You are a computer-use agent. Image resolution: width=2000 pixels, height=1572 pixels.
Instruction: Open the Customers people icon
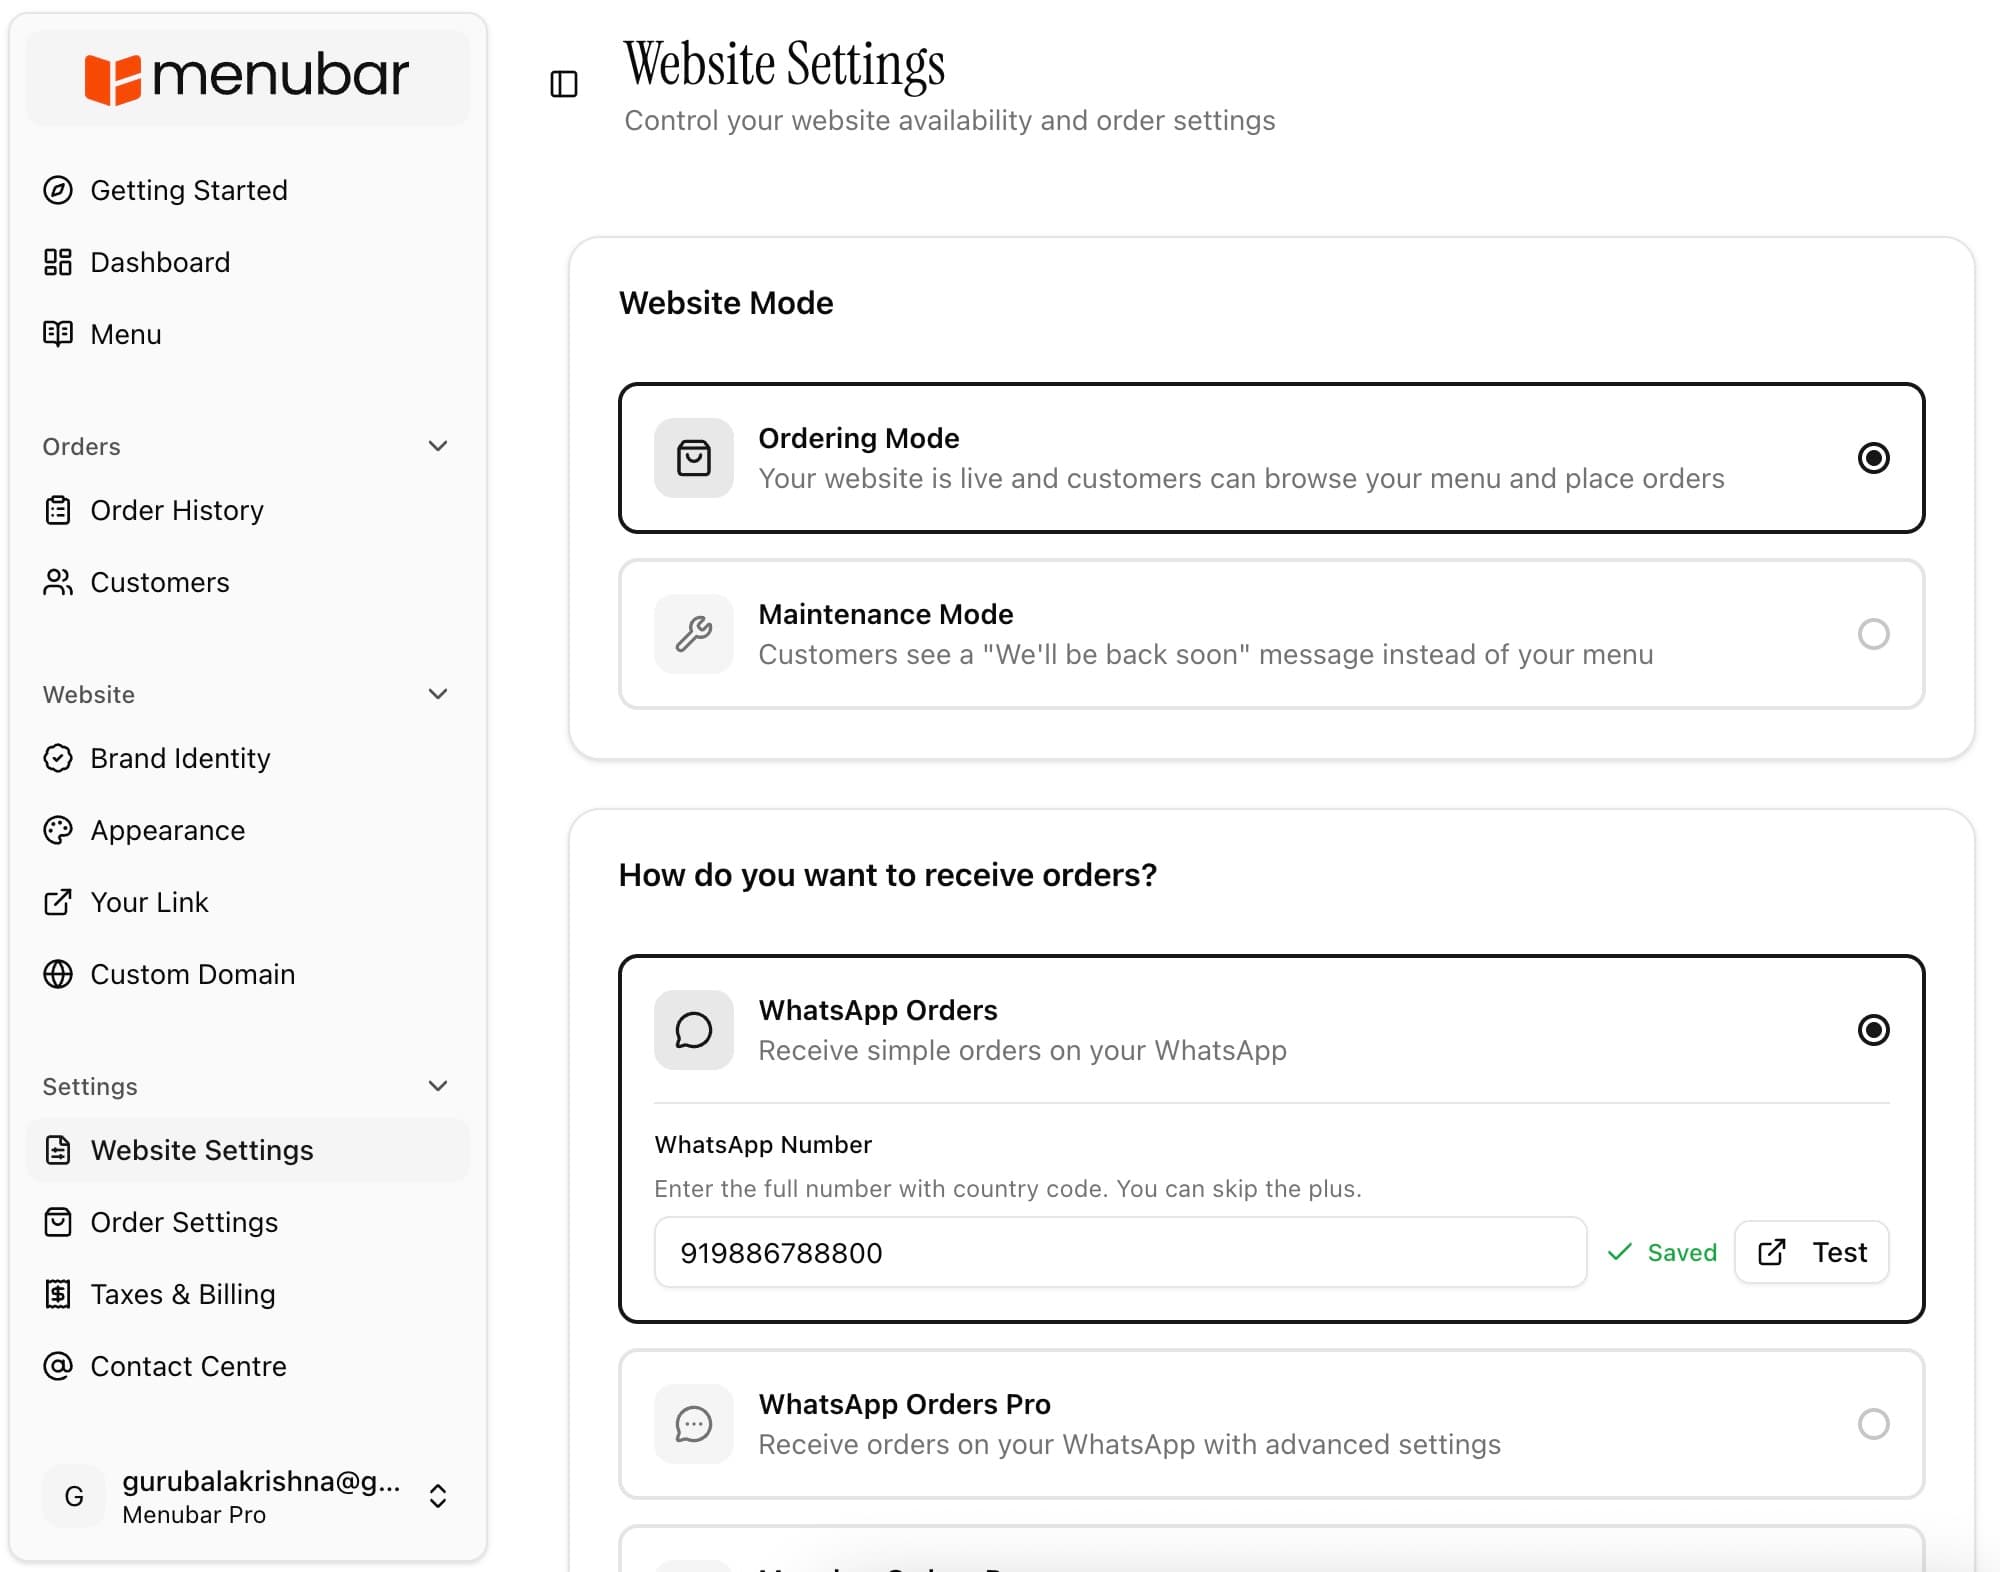tap(58, 582)
